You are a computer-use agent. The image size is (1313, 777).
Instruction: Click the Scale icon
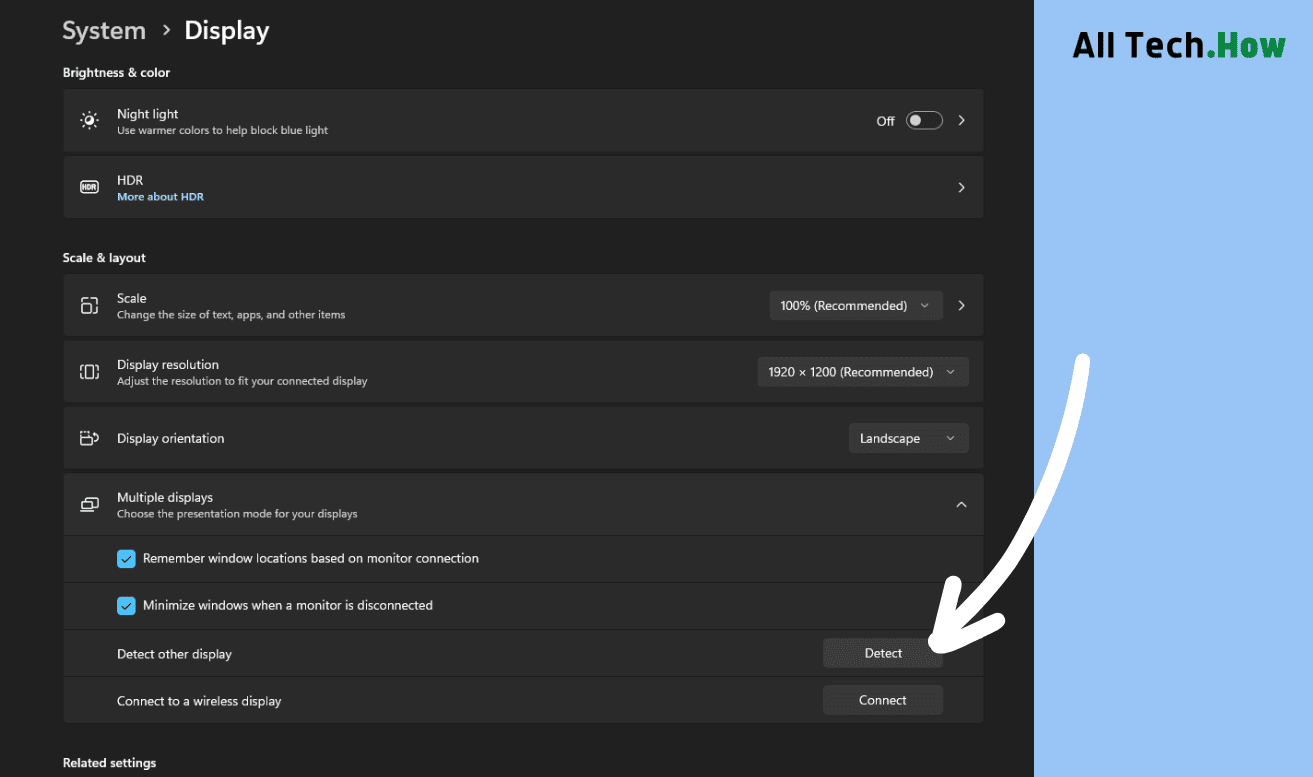point(89,306)
